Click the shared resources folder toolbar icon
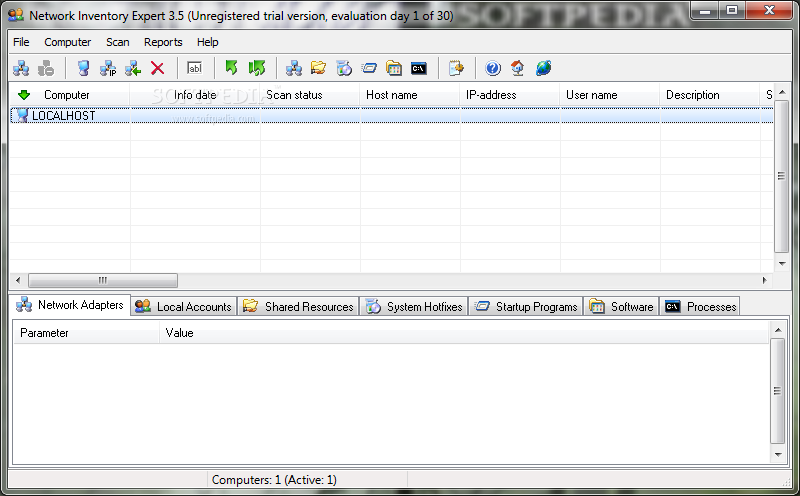Image resolution: width=800 pixels, height=496 pixels. coord(318,68)
